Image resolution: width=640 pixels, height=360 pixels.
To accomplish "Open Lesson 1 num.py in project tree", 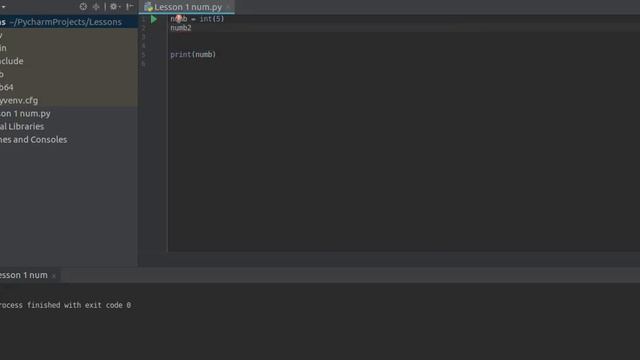I will click(25, 113).
